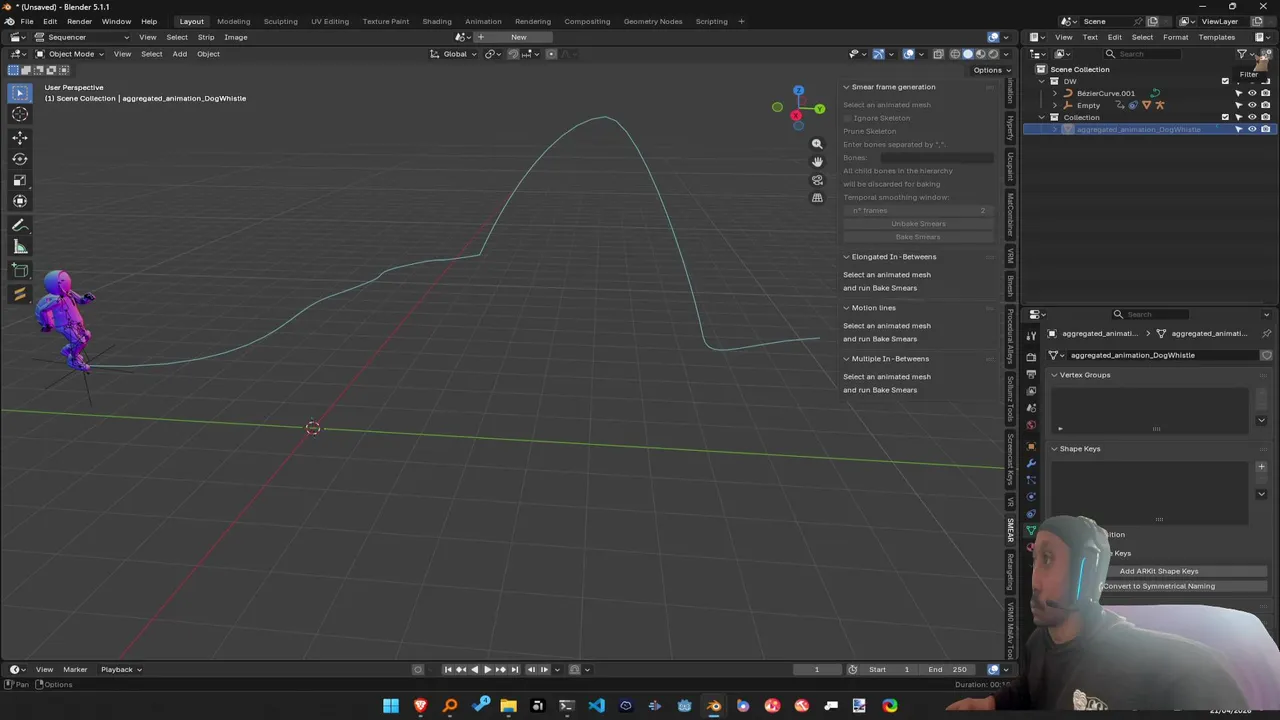Switch to the Shading workspace tab

(x=436, y=21)
